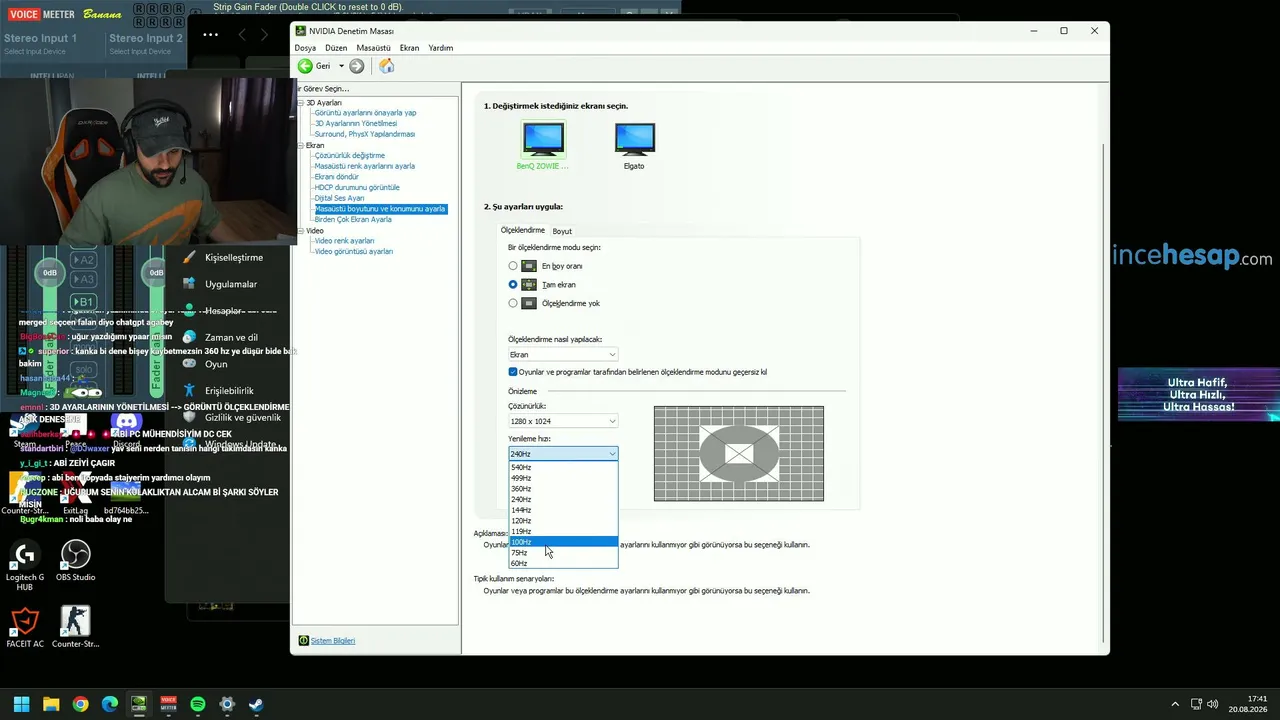Open Video görüntüsü ayarları page
The height and width of the screenshot is (720, 1280).
point(353,251)
